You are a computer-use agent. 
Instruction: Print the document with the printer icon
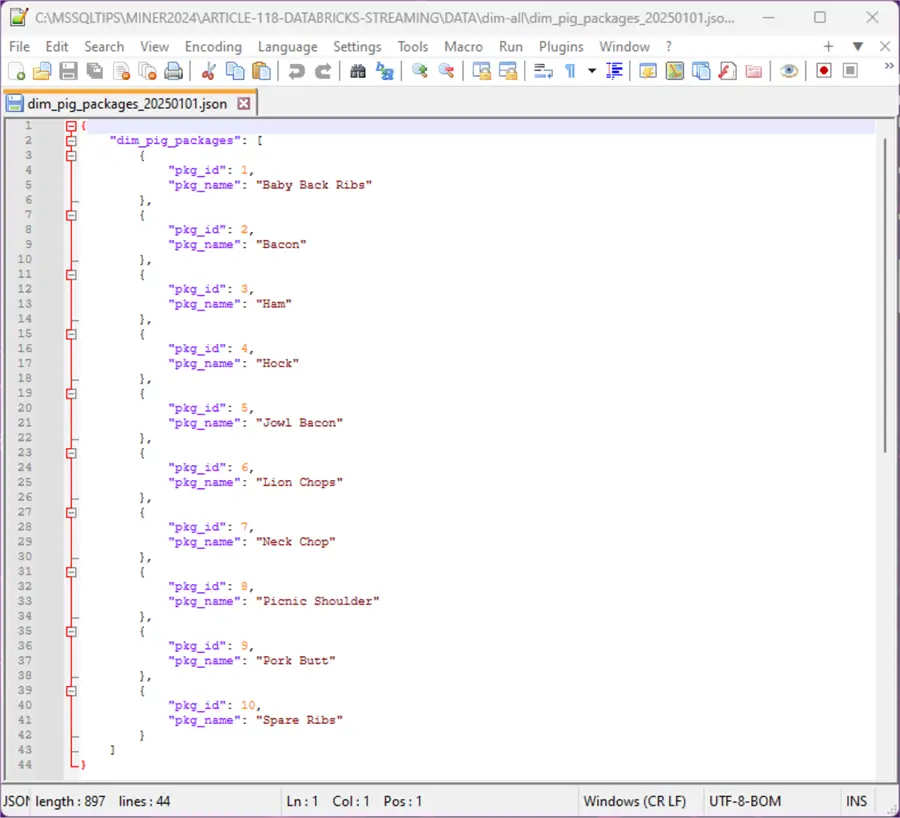tap(173, 71)
